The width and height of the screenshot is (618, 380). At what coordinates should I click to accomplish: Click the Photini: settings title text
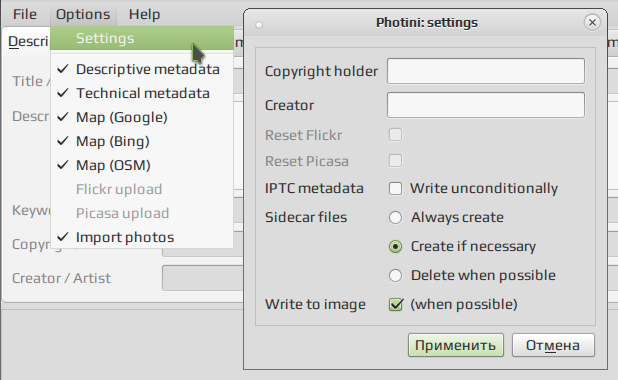click(427, 23)
